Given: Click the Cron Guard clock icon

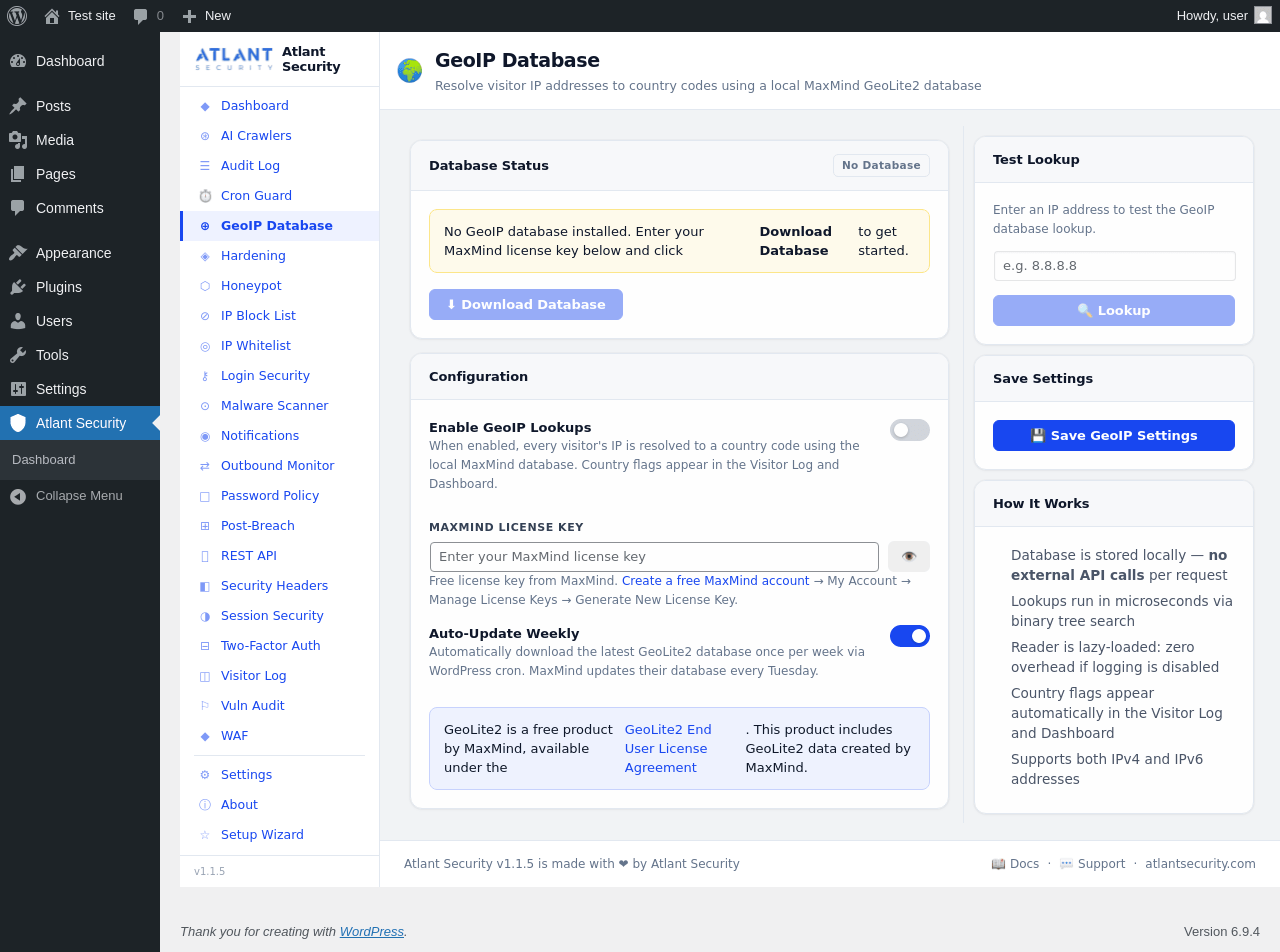Looking at the screenshot, I should tap(205, 196).
